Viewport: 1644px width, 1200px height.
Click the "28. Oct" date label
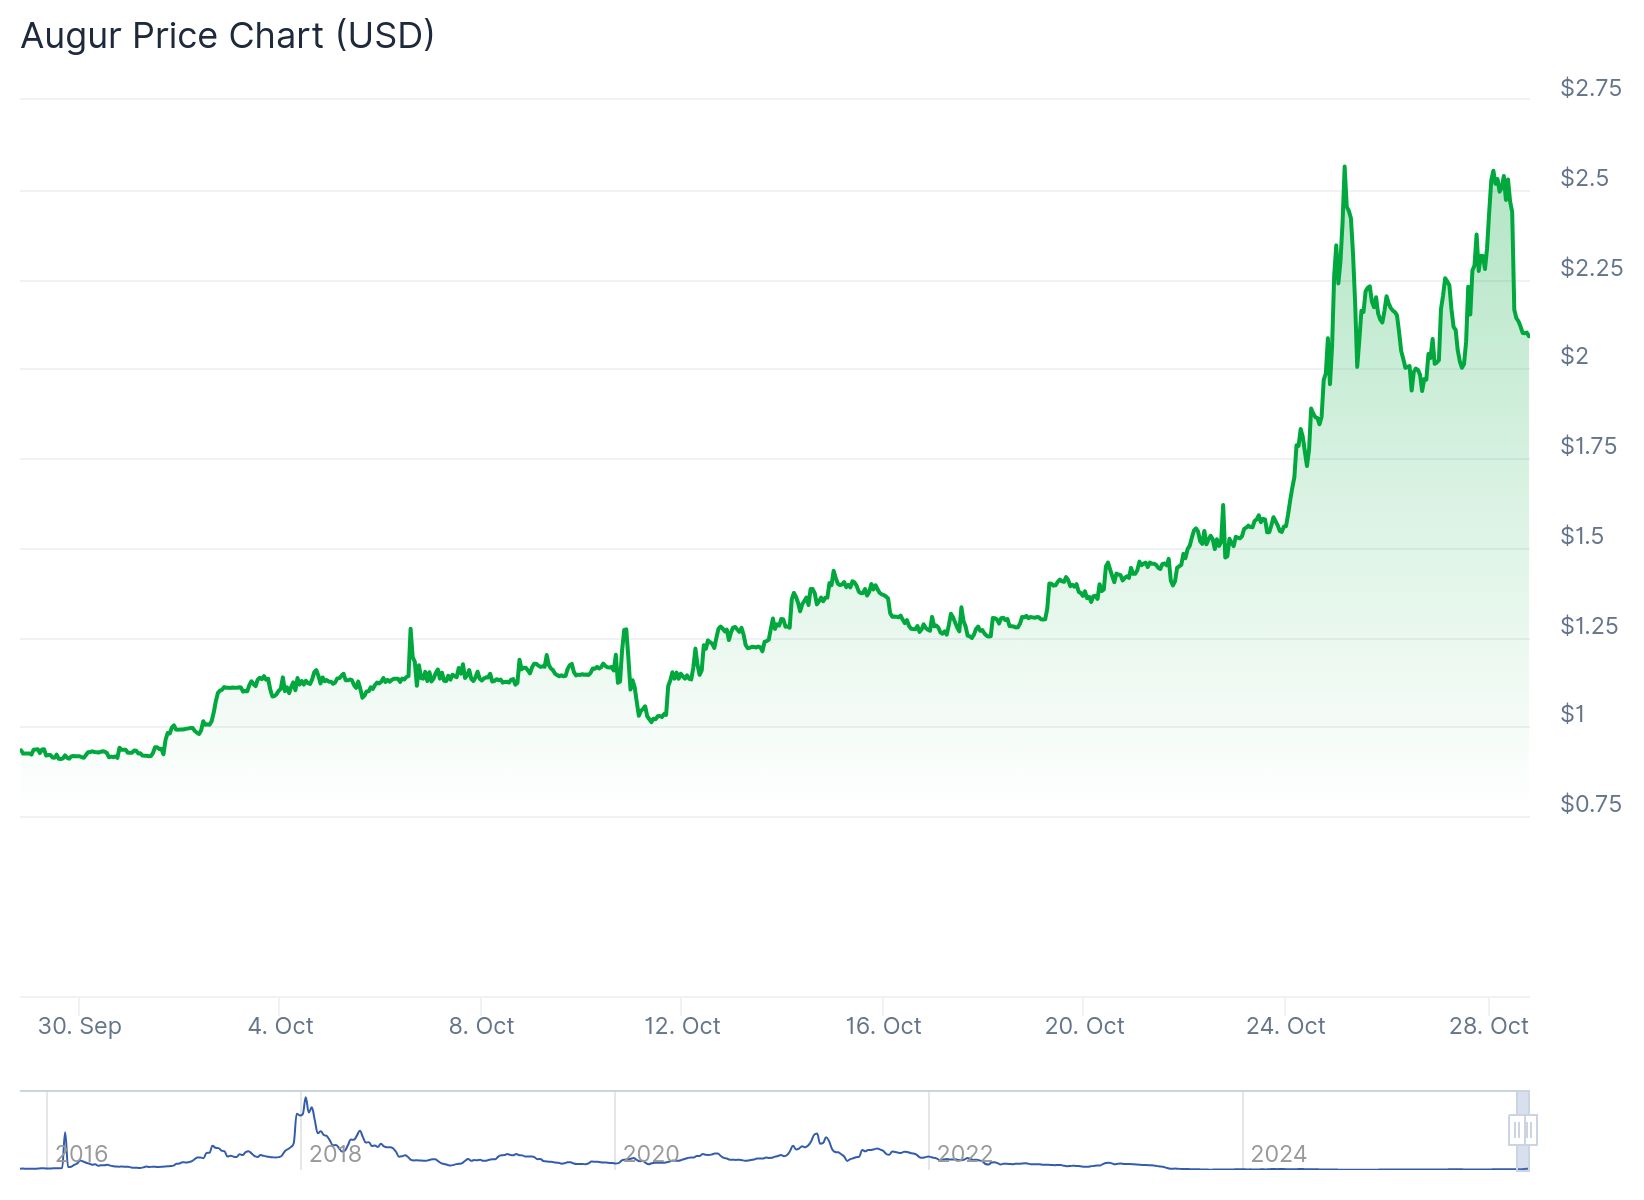point(1488,1026)
